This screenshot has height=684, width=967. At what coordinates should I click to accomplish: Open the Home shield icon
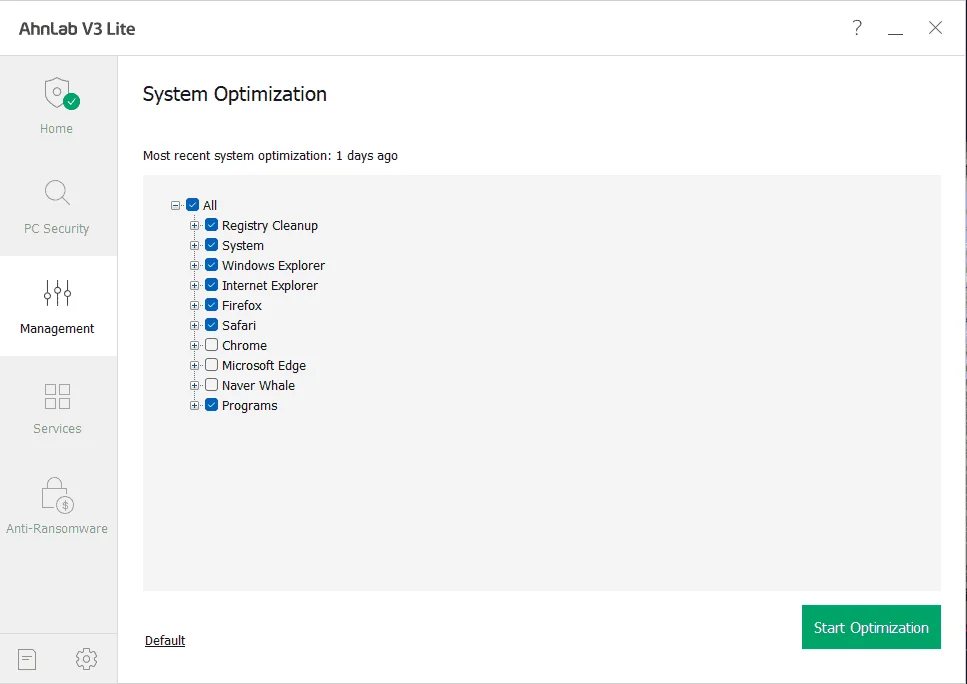click(x=61, y=94)
